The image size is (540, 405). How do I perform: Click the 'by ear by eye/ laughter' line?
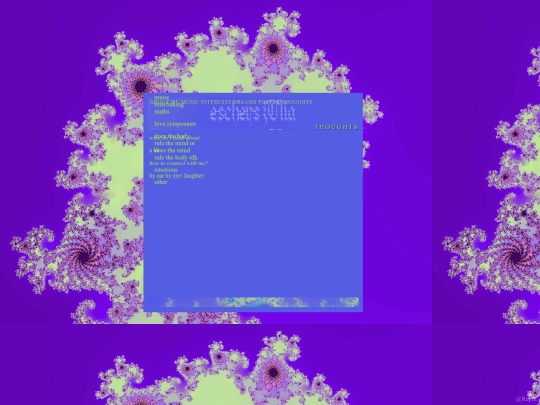176,176
